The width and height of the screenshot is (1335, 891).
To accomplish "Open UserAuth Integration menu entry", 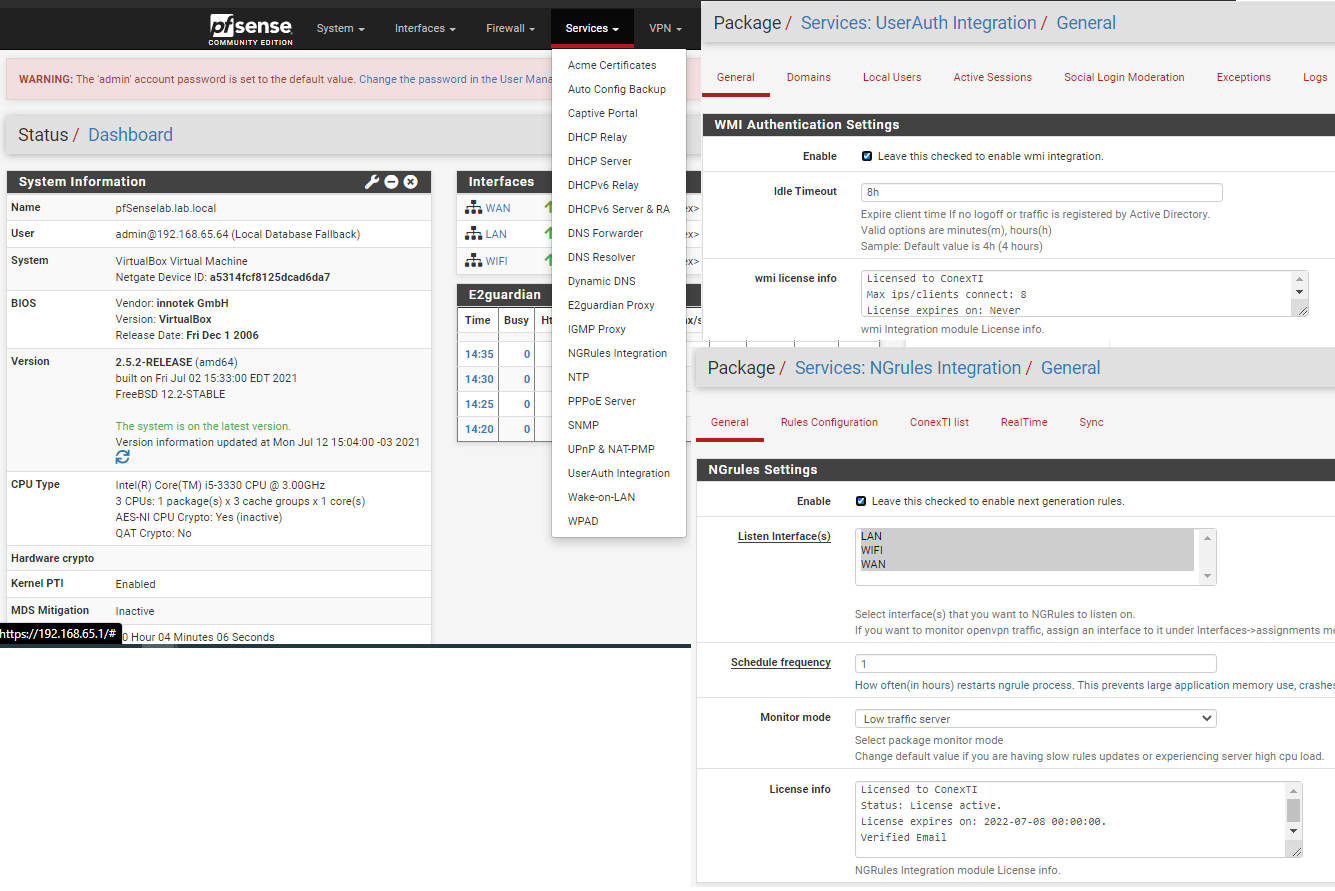I will 619,473.
